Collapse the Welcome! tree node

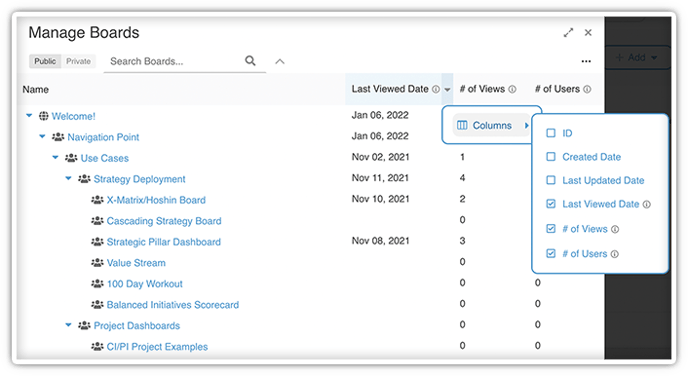tap(29, 115)
